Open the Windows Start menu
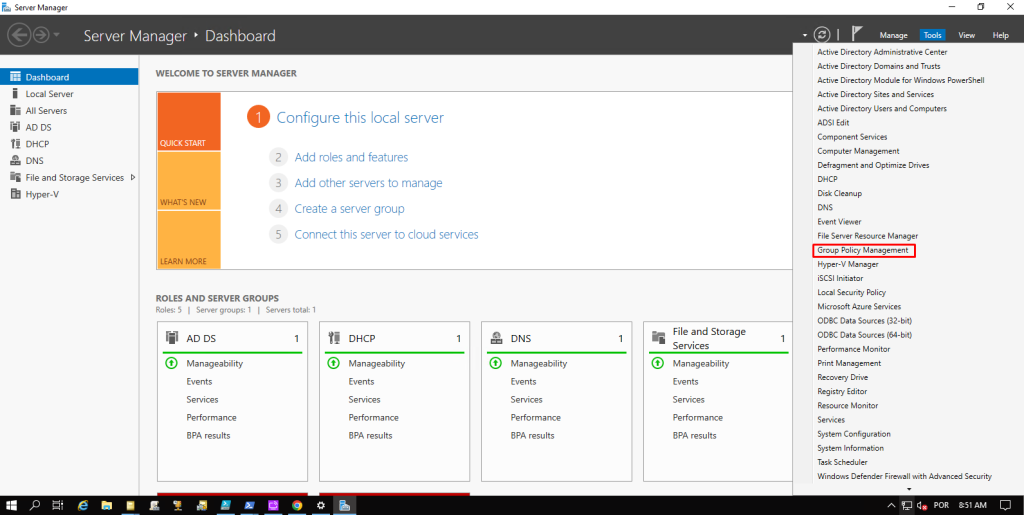 [x=12, y=505]
